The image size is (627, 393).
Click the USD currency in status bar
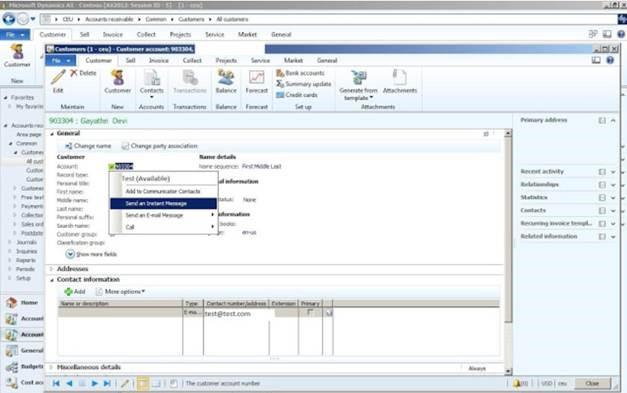click(546, 383)
